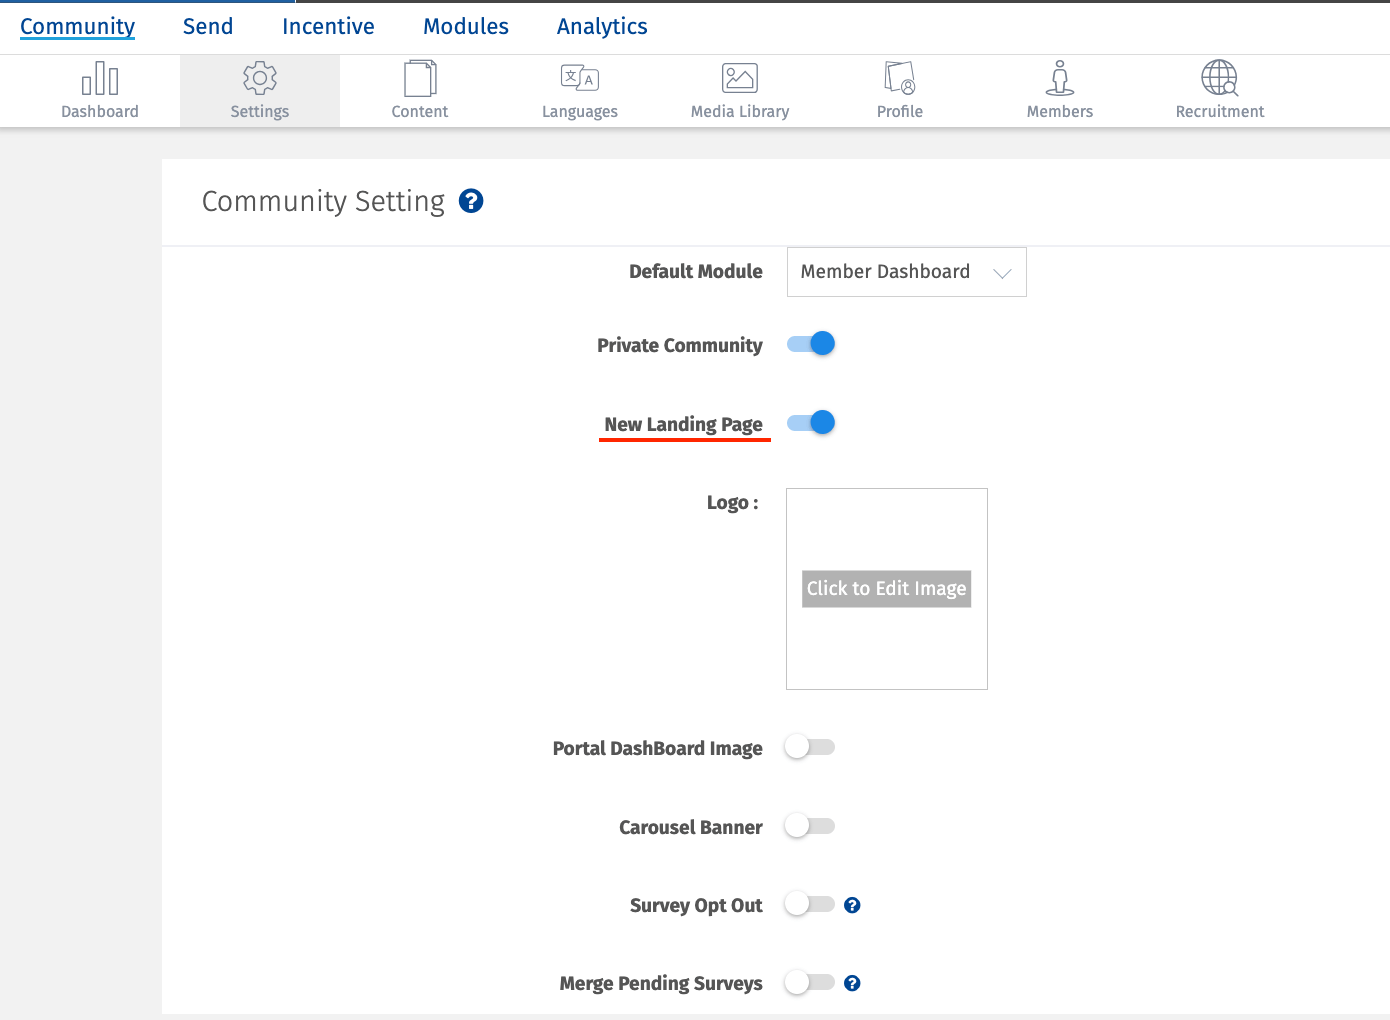This screenshot has width=1390, height=1020.
Task: Turn on Portal DashBoard Image switch
Action: (x=810, y=747)
